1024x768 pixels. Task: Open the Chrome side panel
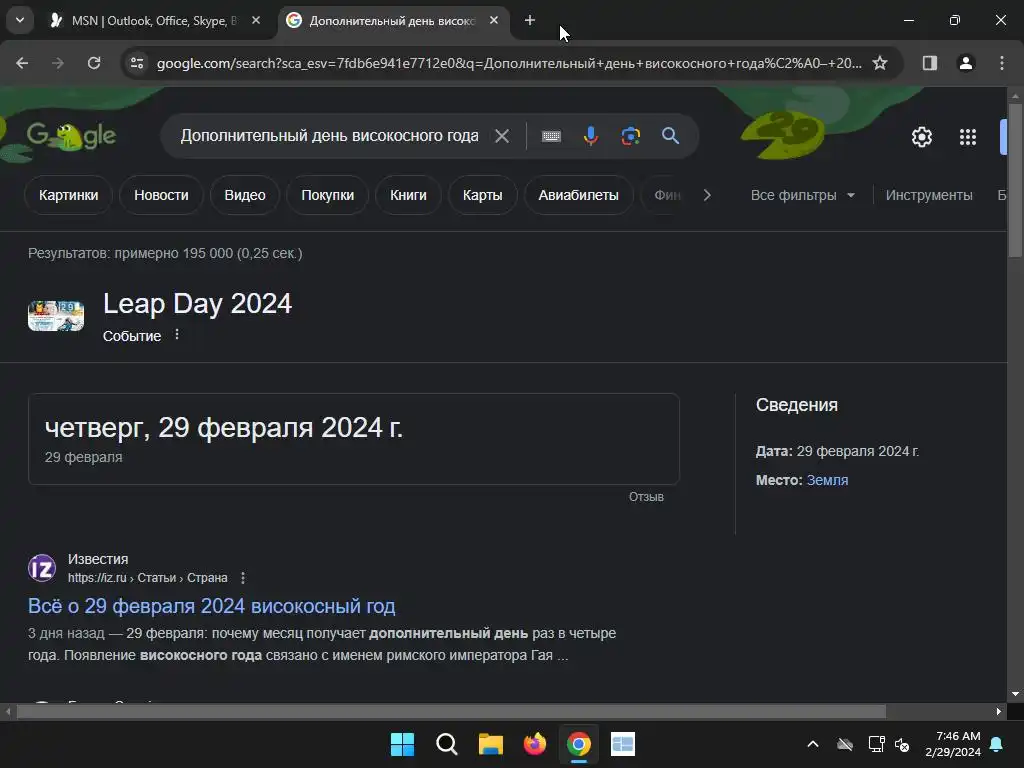click(x=929, y=63)
